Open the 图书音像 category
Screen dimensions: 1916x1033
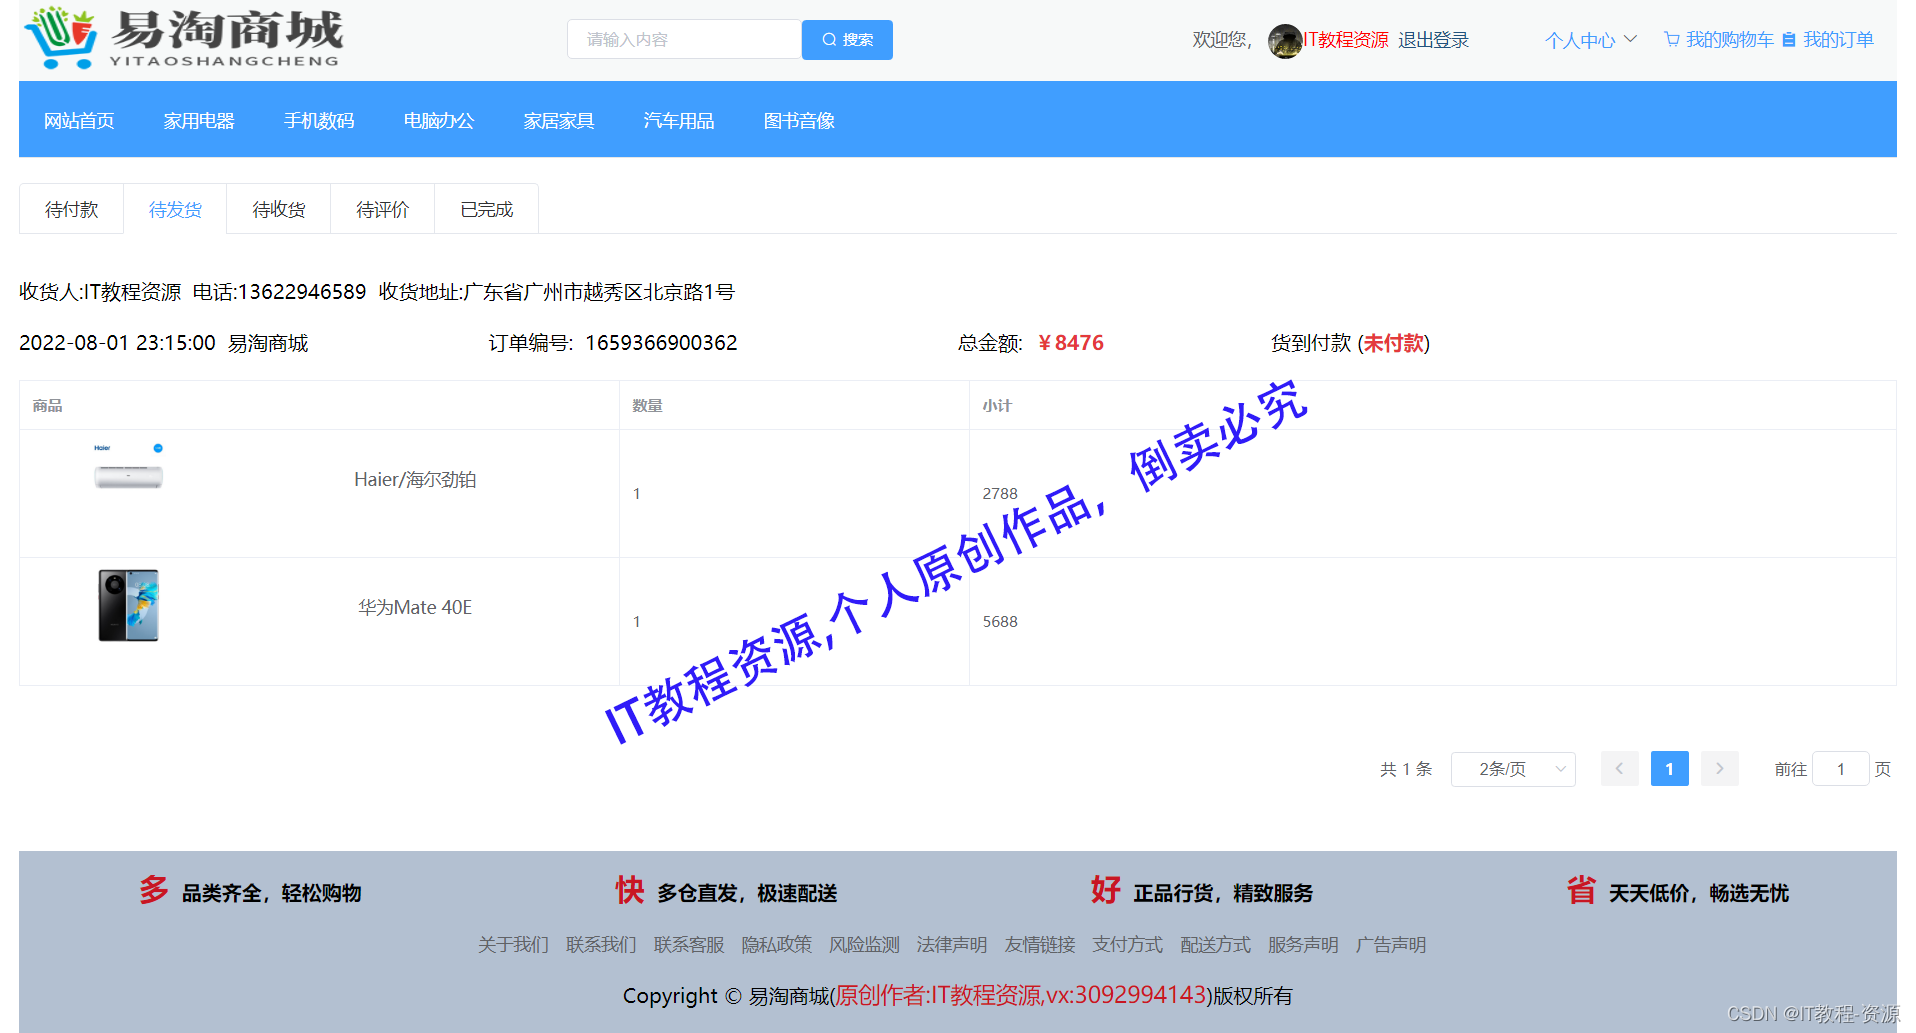pyautogui.click(x=799, y=121)
